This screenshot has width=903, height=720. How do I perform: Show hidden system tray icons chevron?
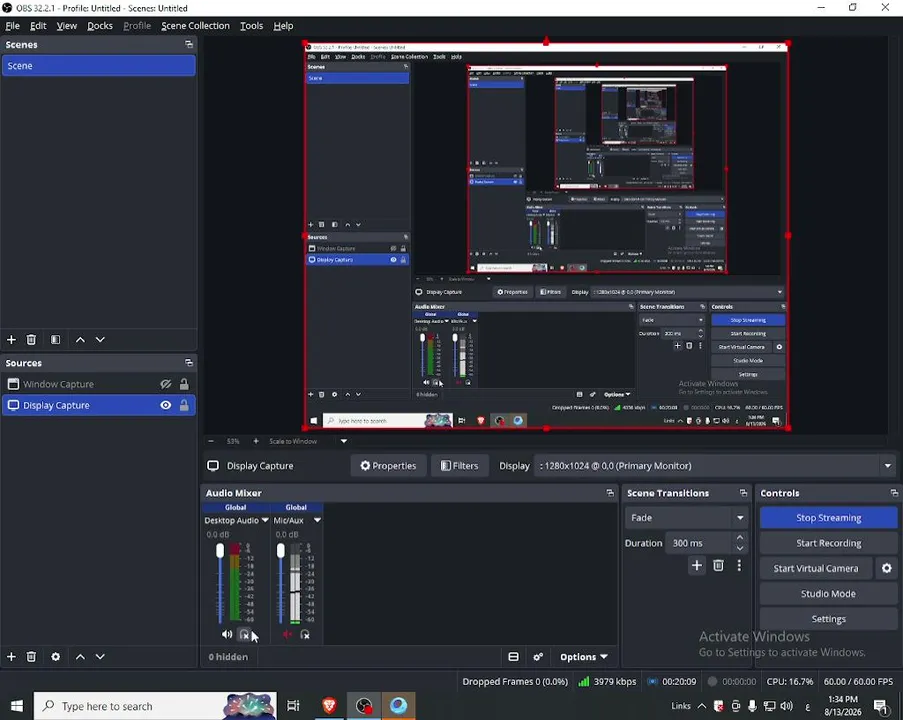[x=702, y=706]
